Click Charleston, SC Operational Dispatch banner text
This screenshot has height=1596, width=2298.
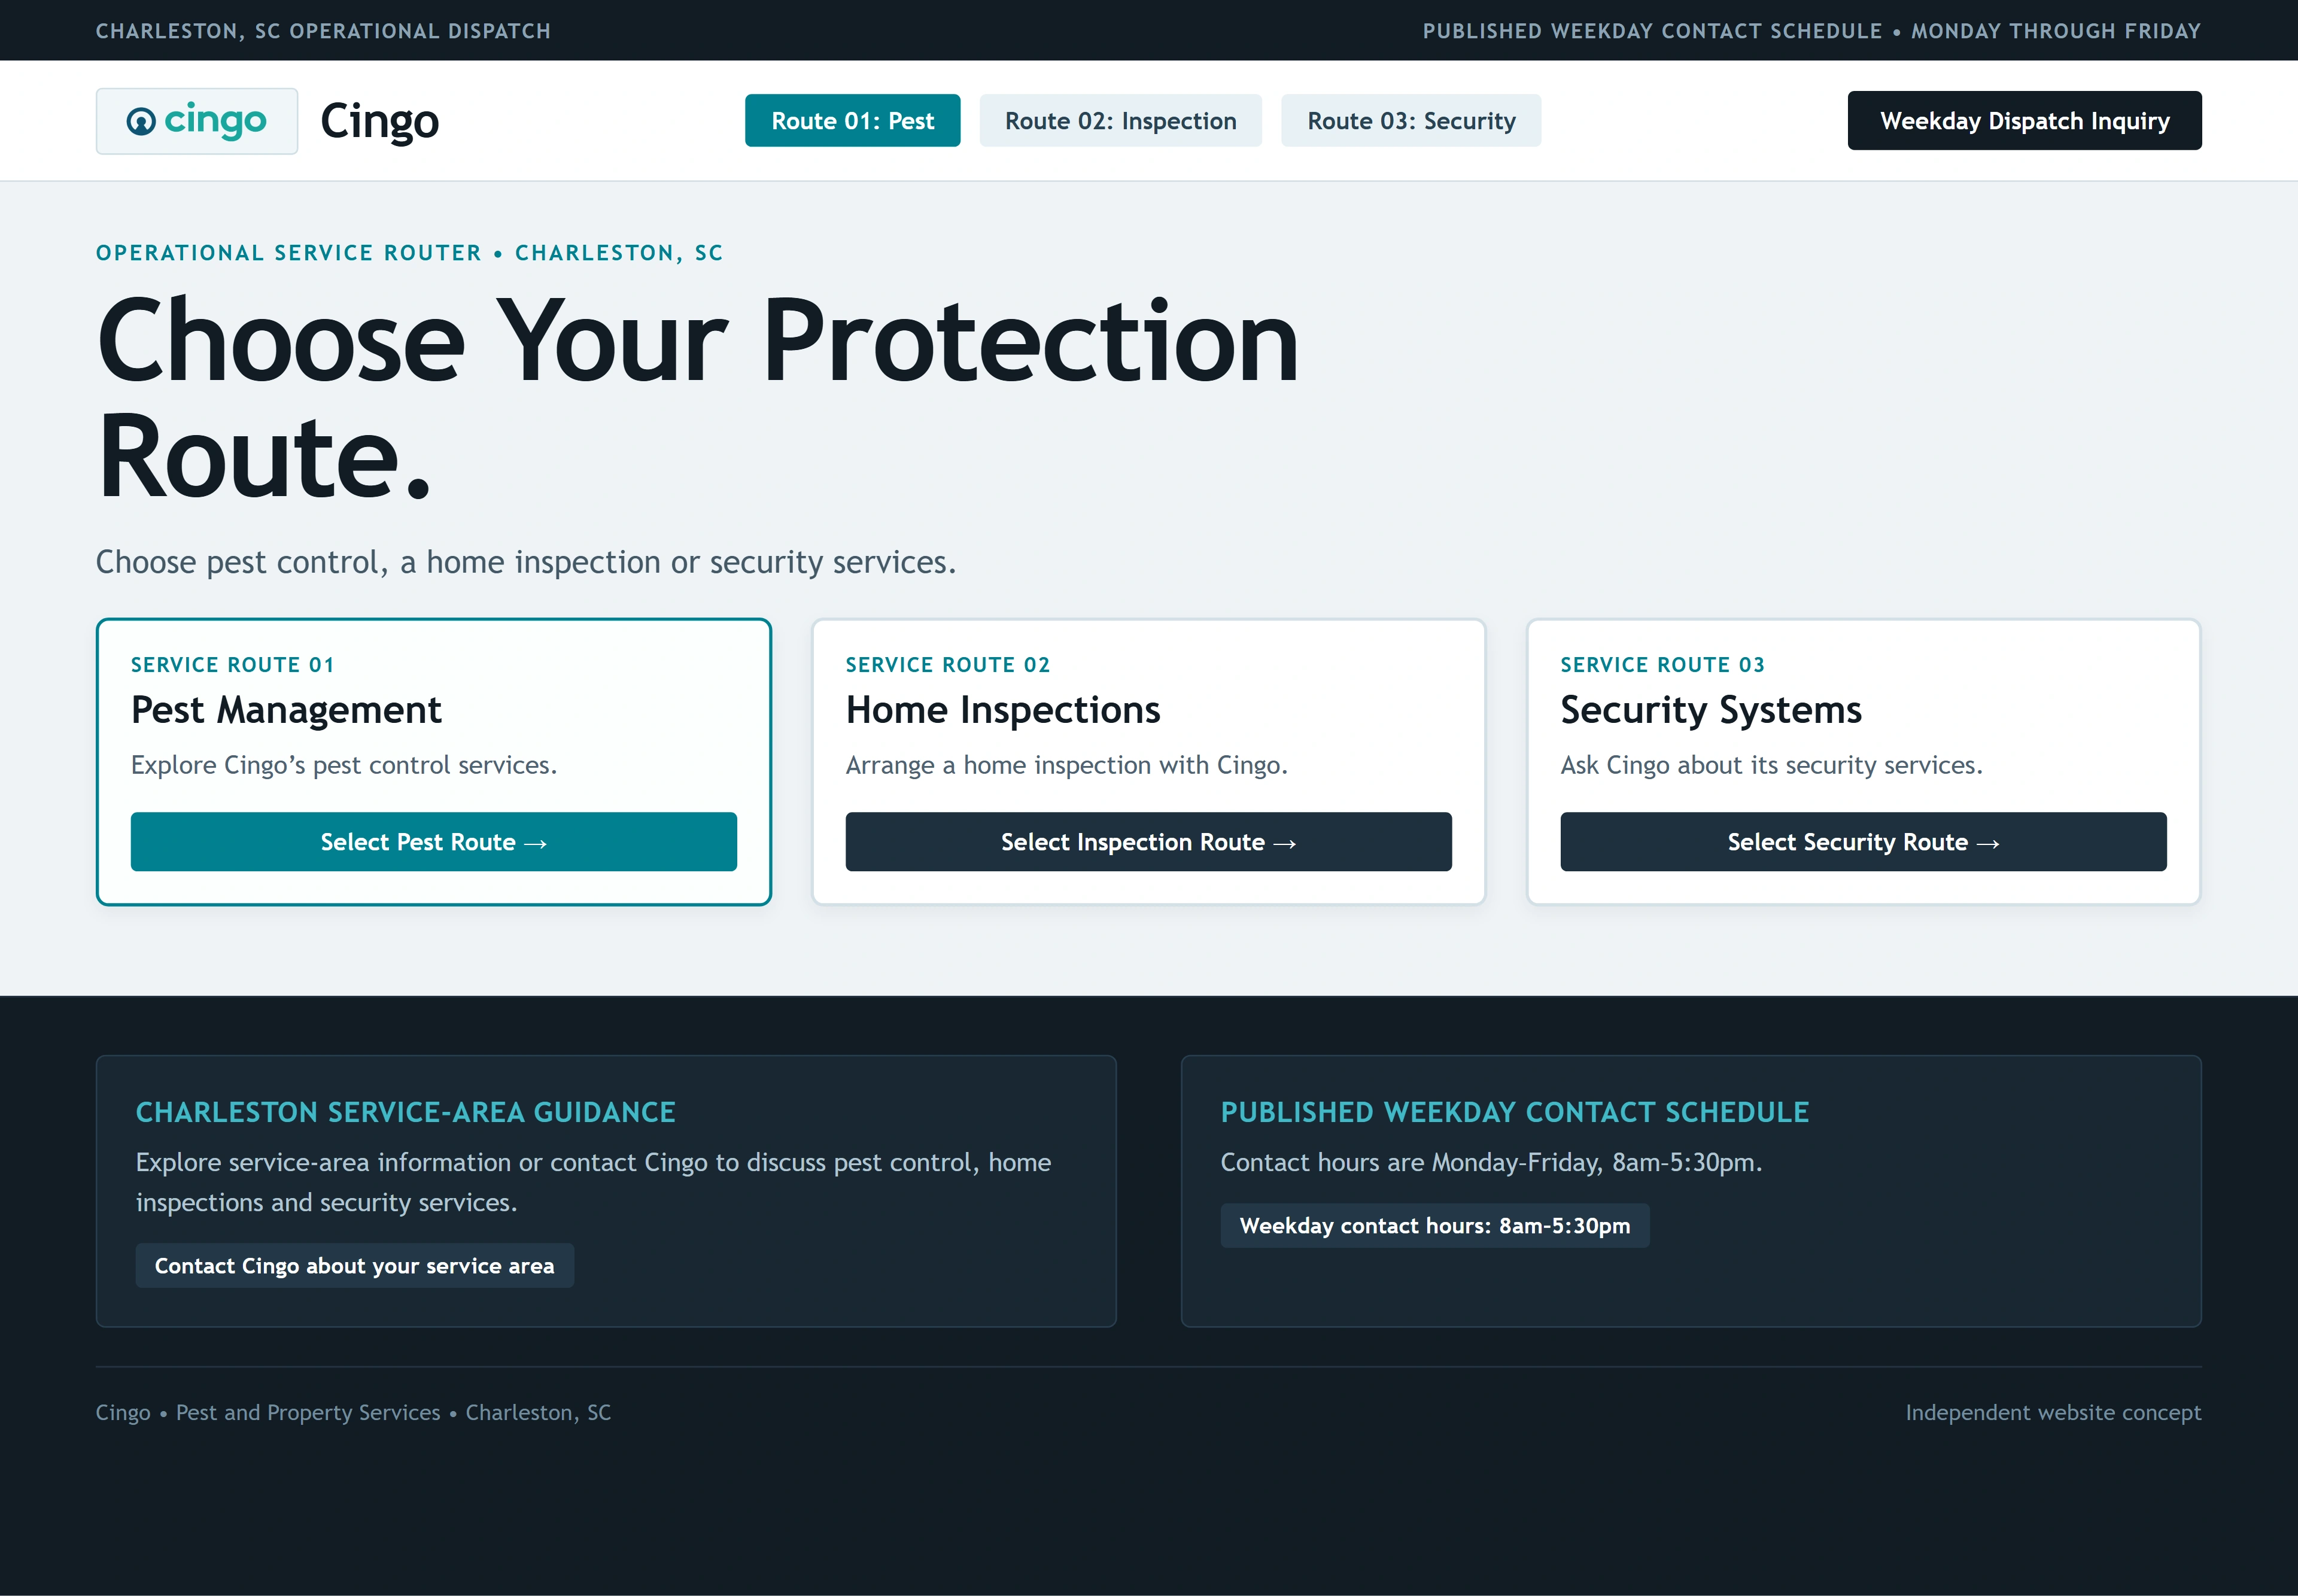pyautogui.click(x=323, y=31)
